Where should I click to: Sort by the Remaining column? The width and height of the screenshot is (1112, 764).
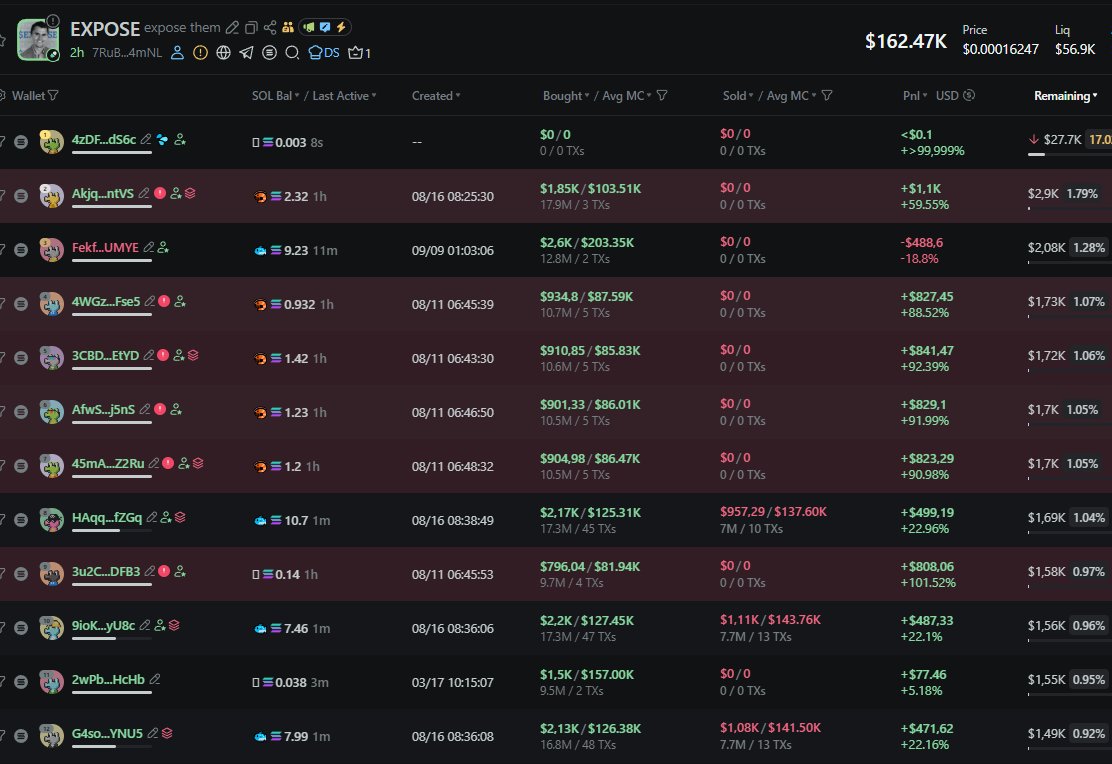[1066, 96]
